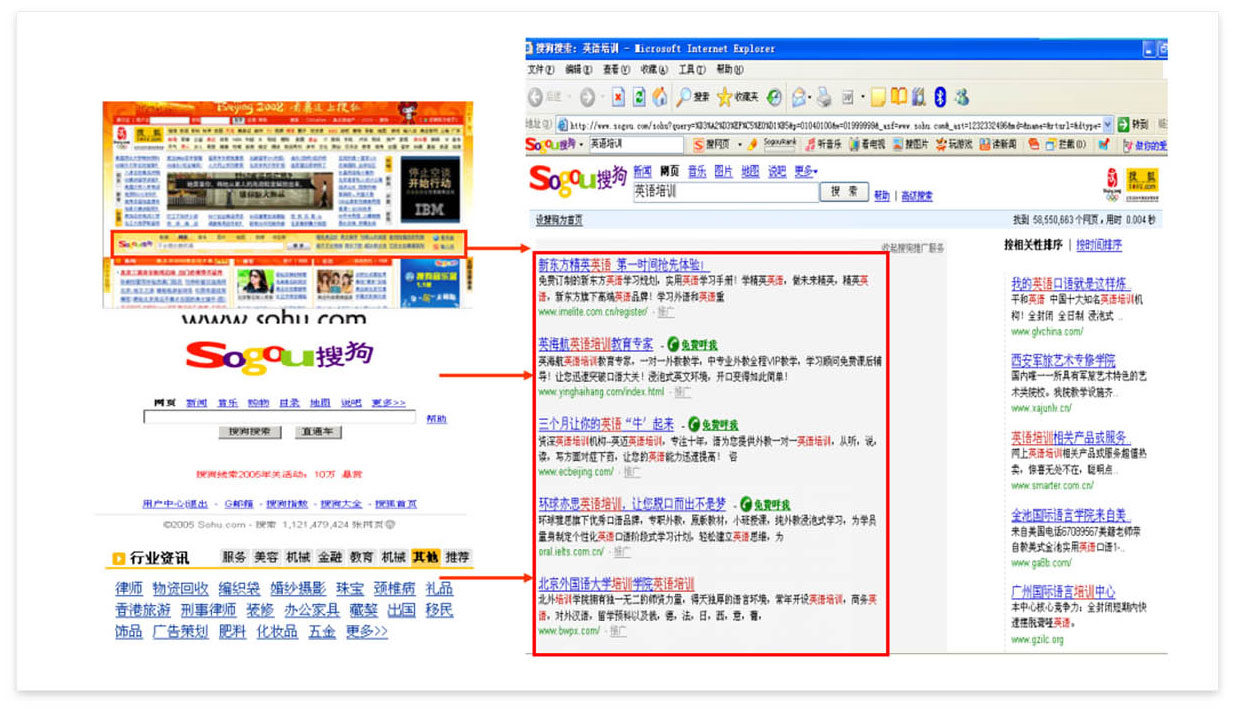Viewport: 1235px width, 708px height.
Task: Expand 更多>> in the industry links list
Action: (x=367, y=632)
